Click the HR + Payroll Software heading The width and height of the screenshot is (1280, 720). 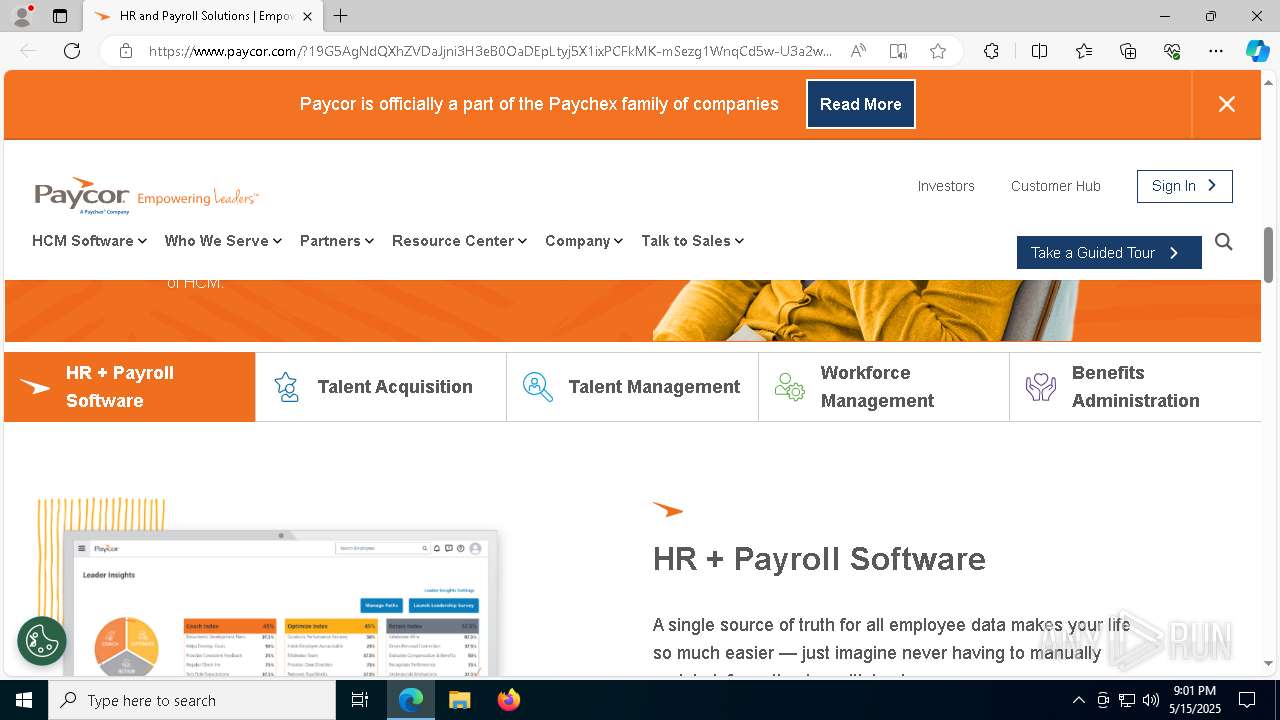(819, 559)
